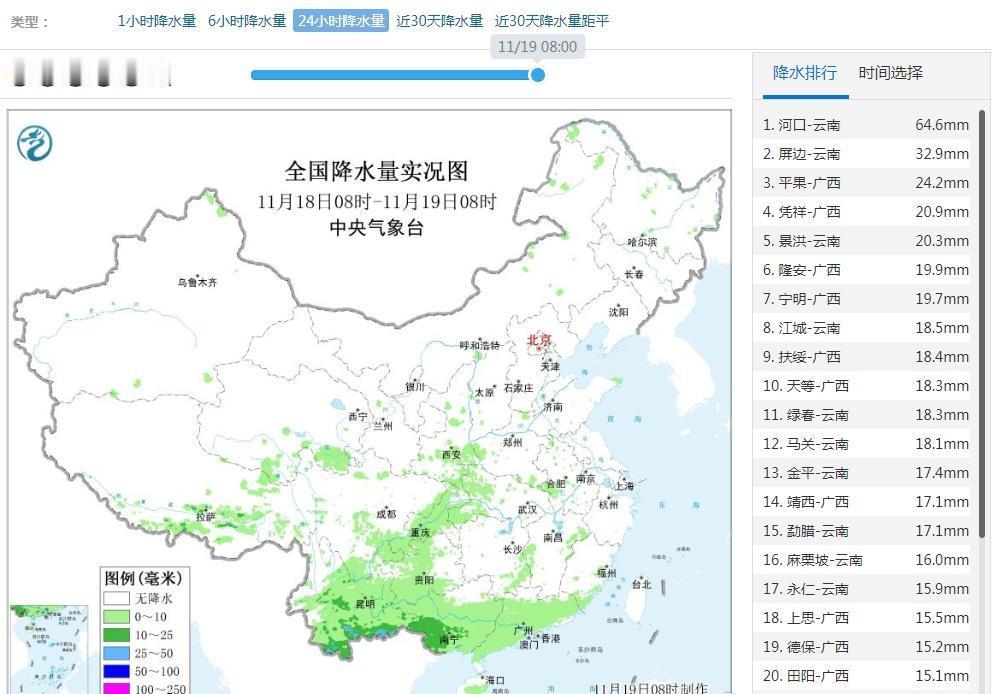This screenshot has width=994, height=694.
Task: Click the 11/19 08:00 time tooltip
Action: point(537,46)
